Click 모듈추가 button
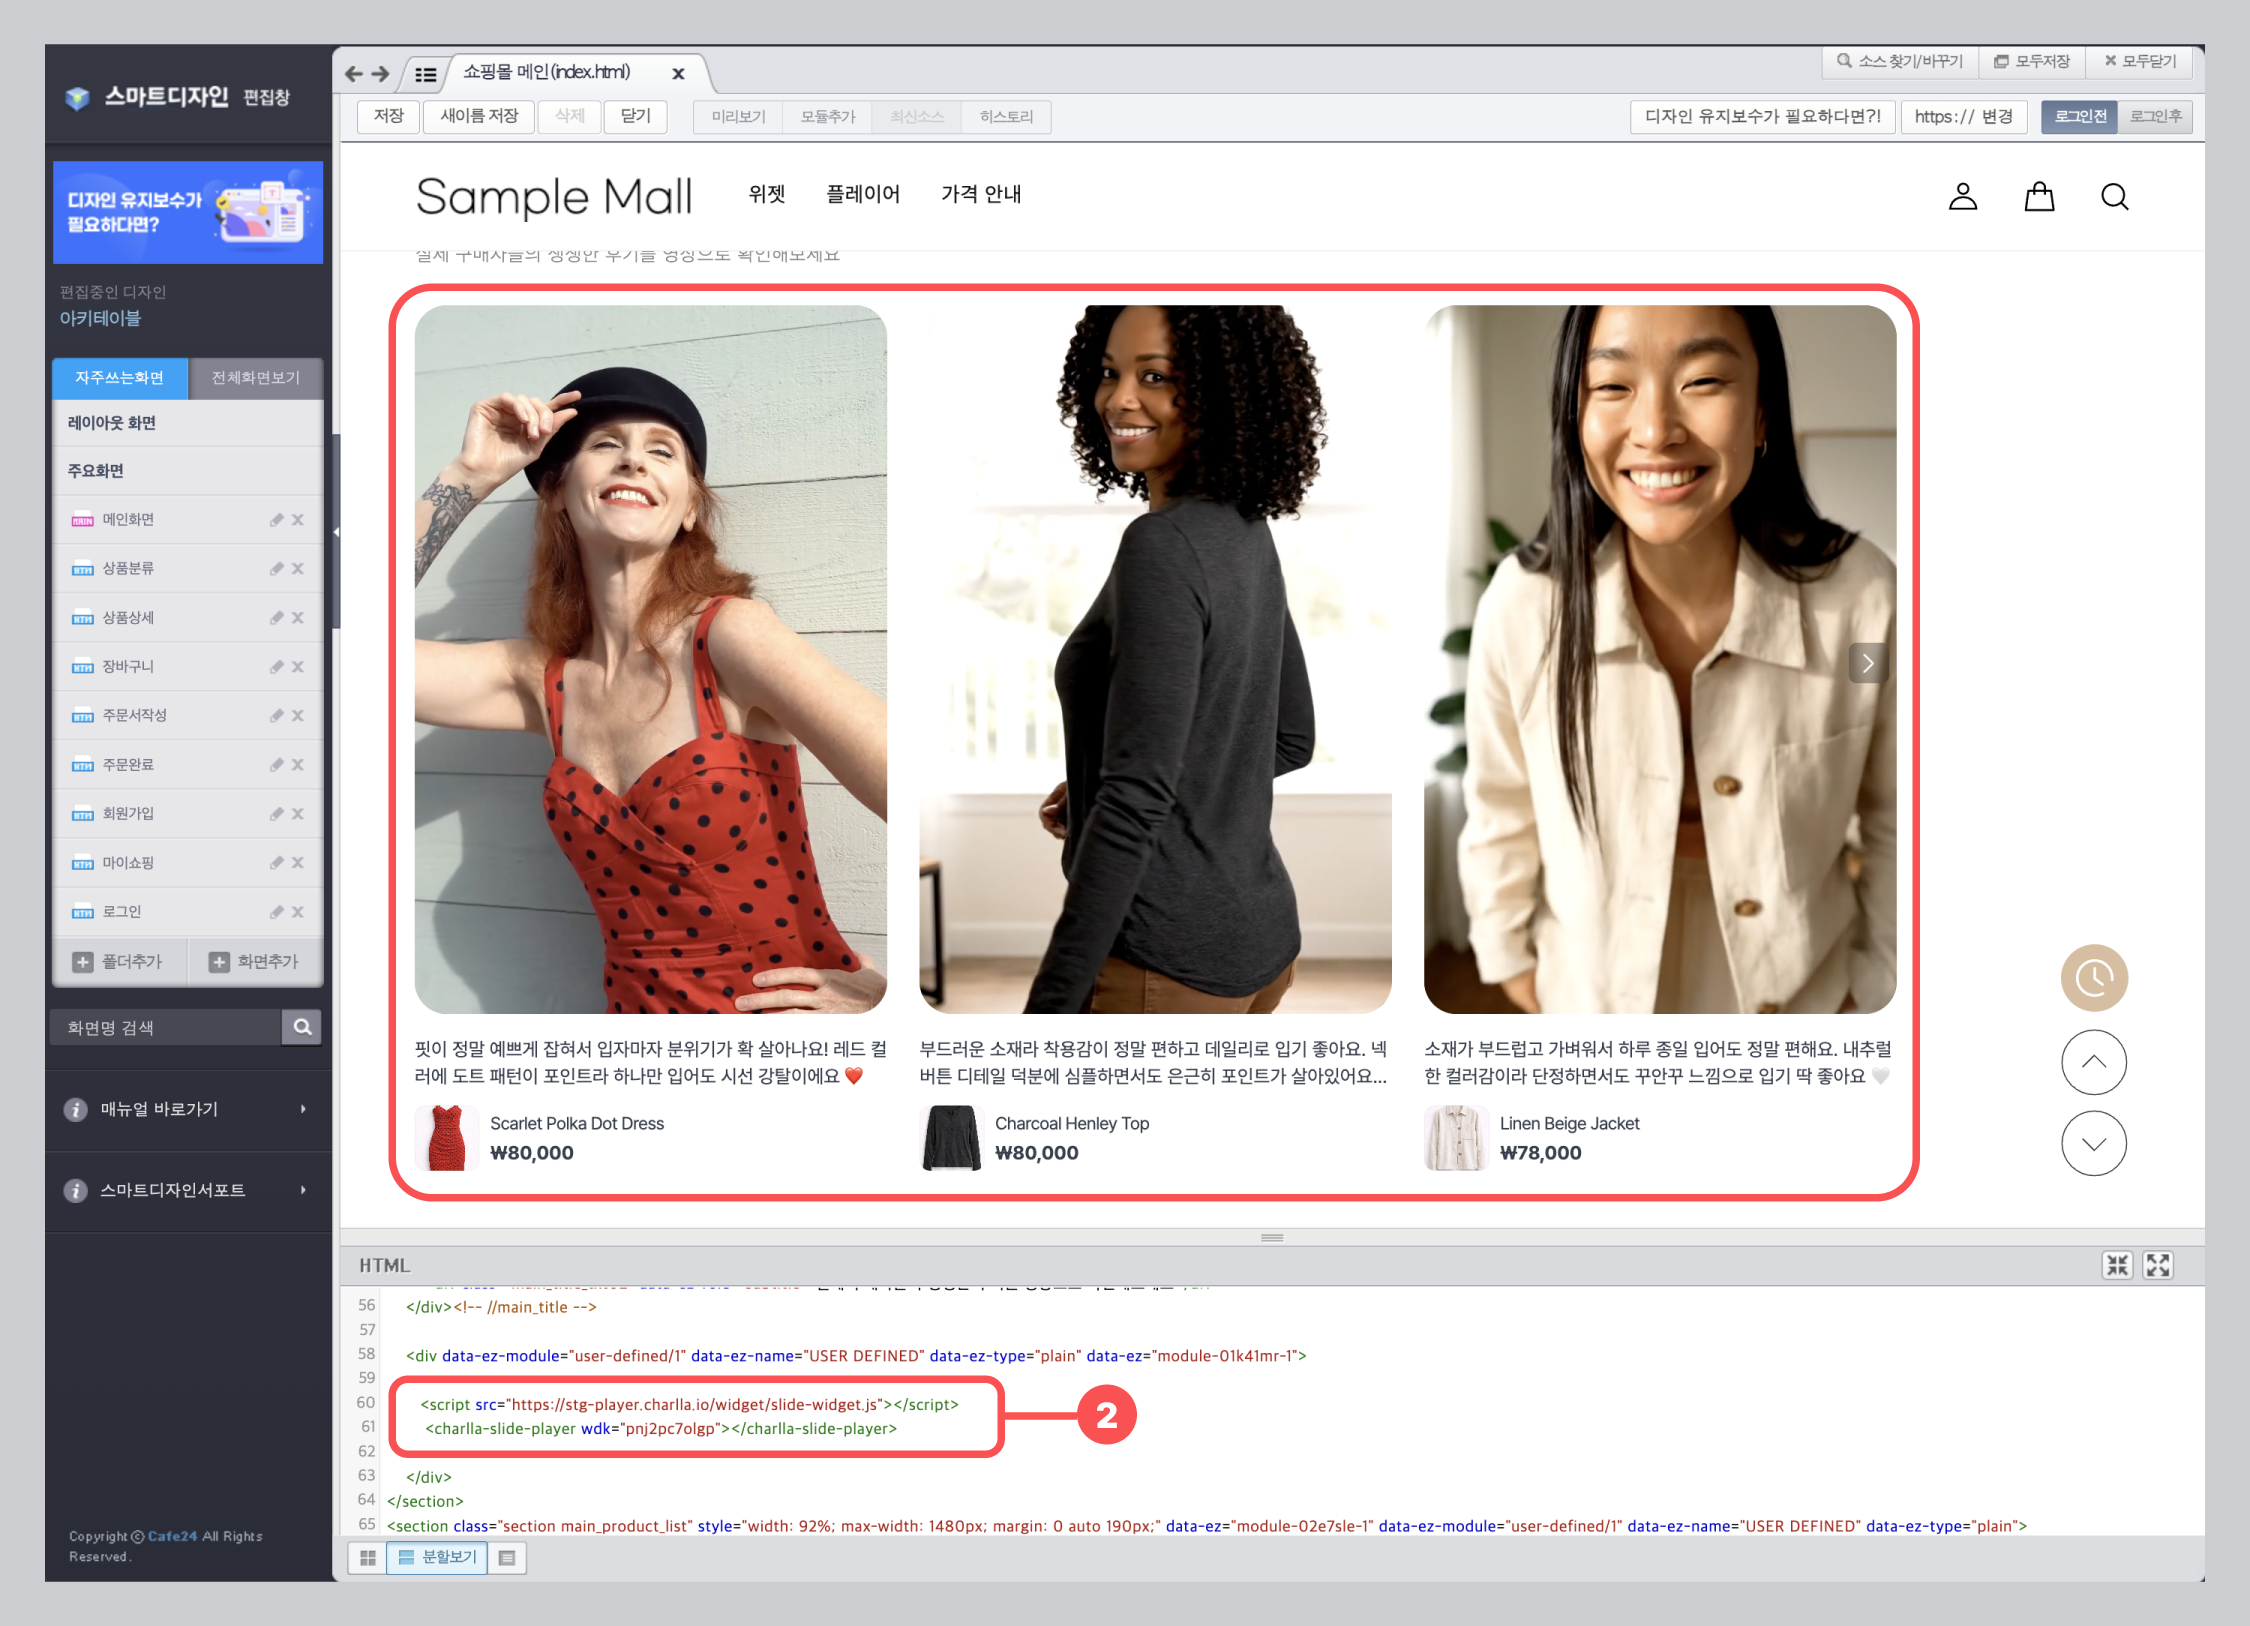 (827, 116)
